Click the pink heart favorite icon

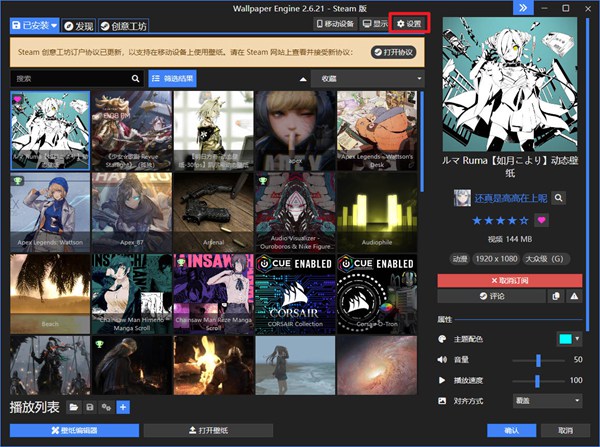pos(543,220)
